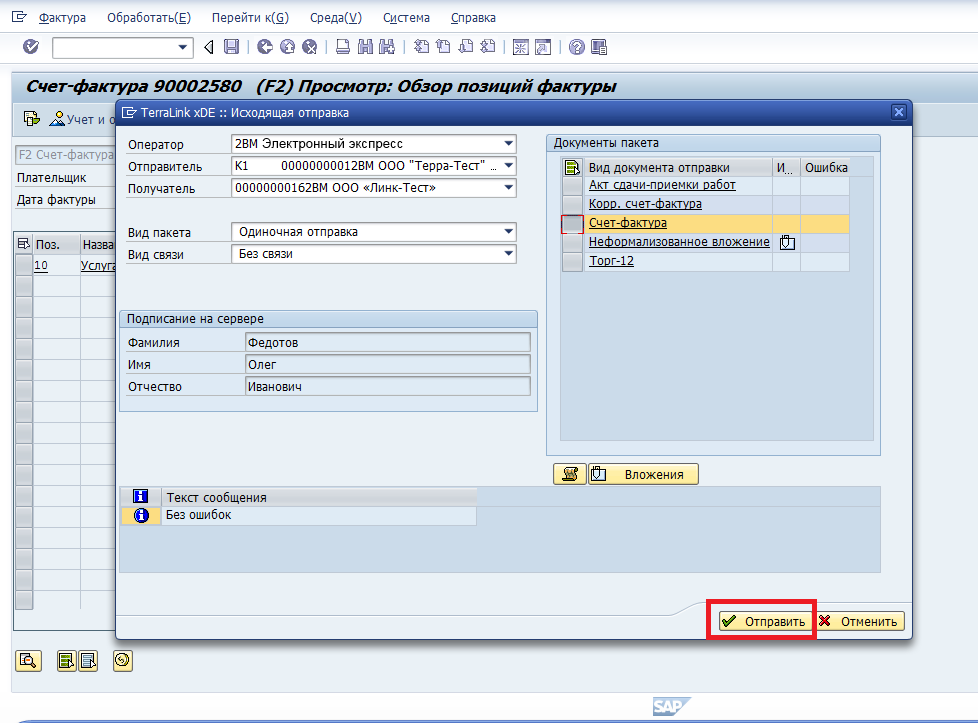Open the Торг-12 link
The image size is (978, 723).
click(x=611, y=261)
